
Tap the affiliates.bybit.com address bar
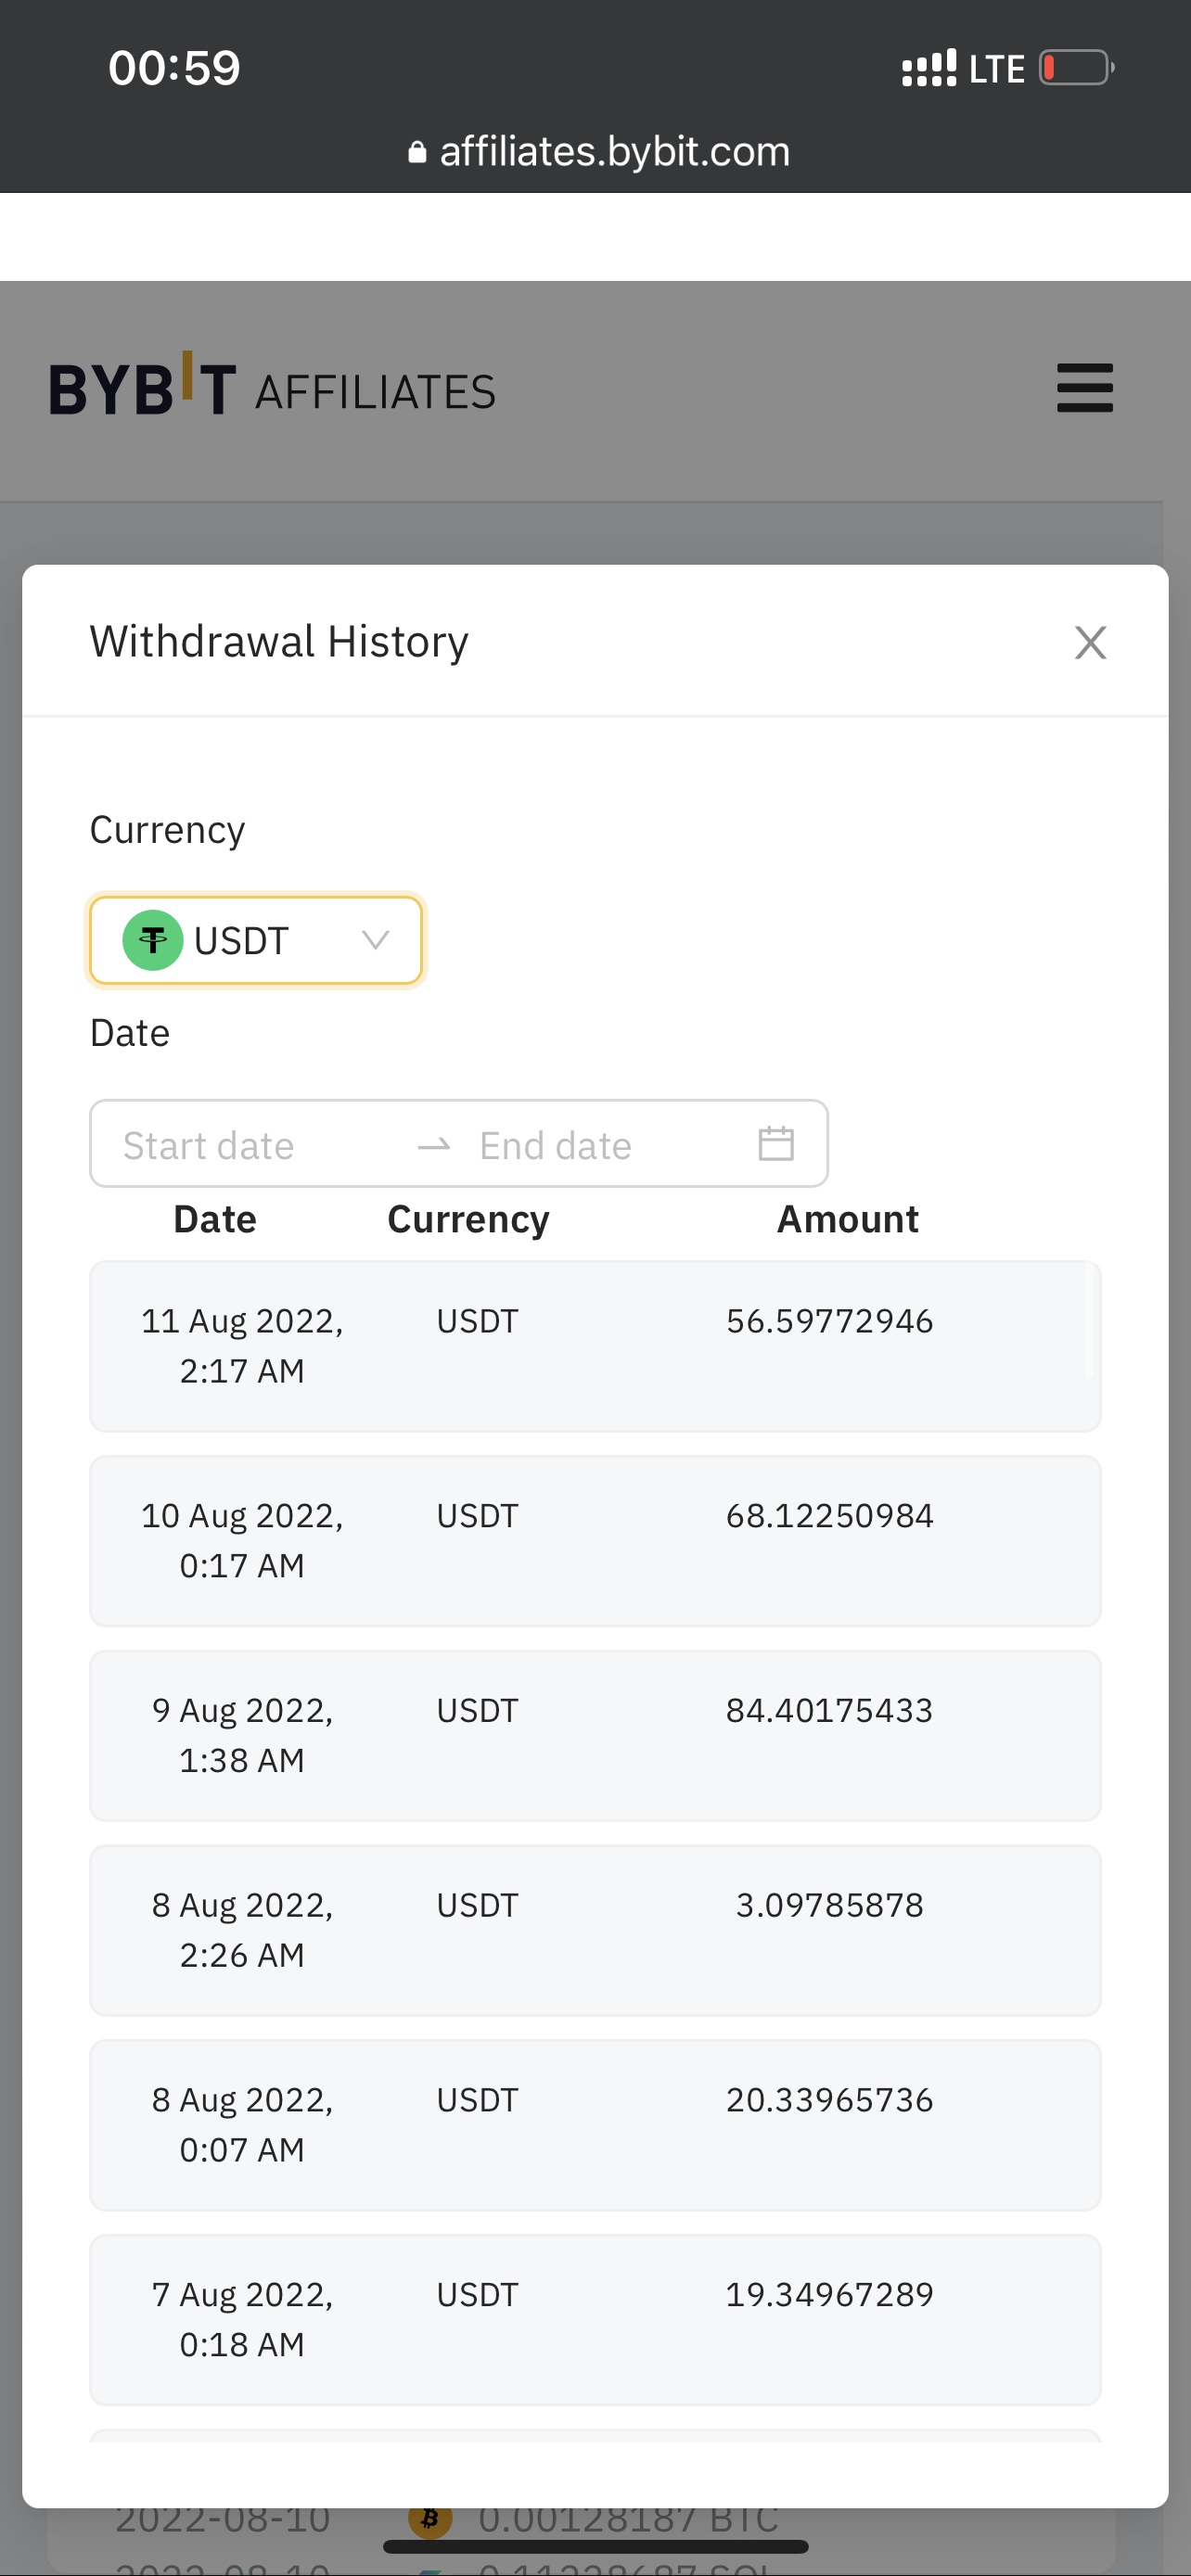tap(612, 152)
